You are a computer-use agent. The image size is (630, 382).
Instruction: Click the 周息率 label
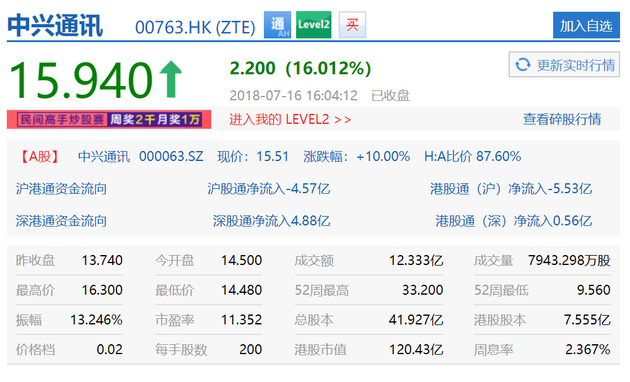pyautogui.click(x=493, y=349)
